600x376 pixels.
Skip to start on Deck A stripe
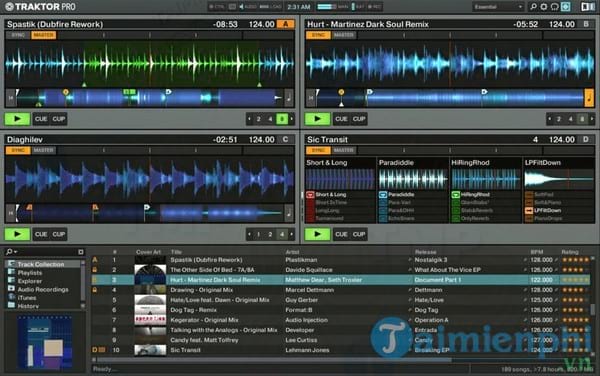[11, 98]
